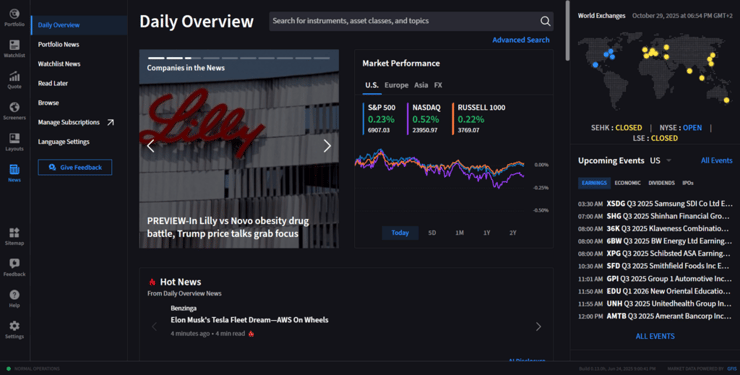This screenshot has width=740, height=375.
Task: Open the Sitemap sidebar icon
Action: (14, 236)
